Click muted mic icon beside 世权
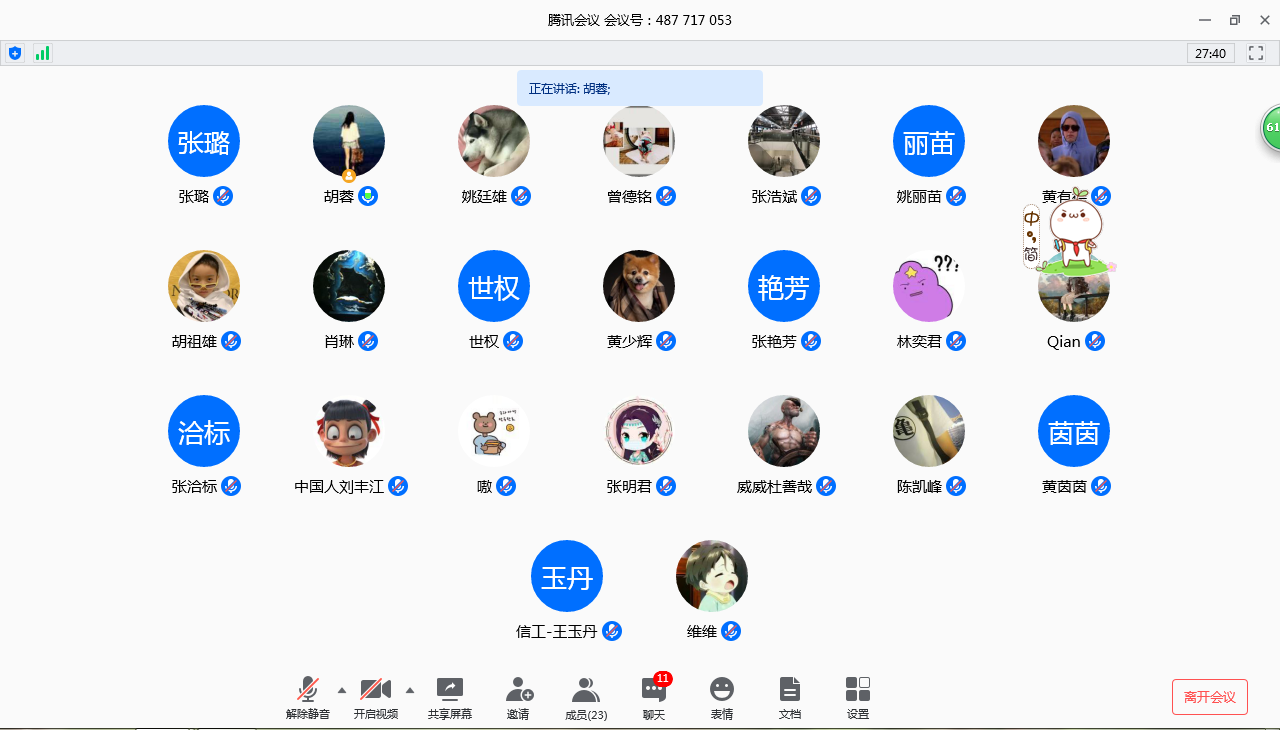Image resolution: width=1280 pixels, height=730 pixels. [513, 341]
